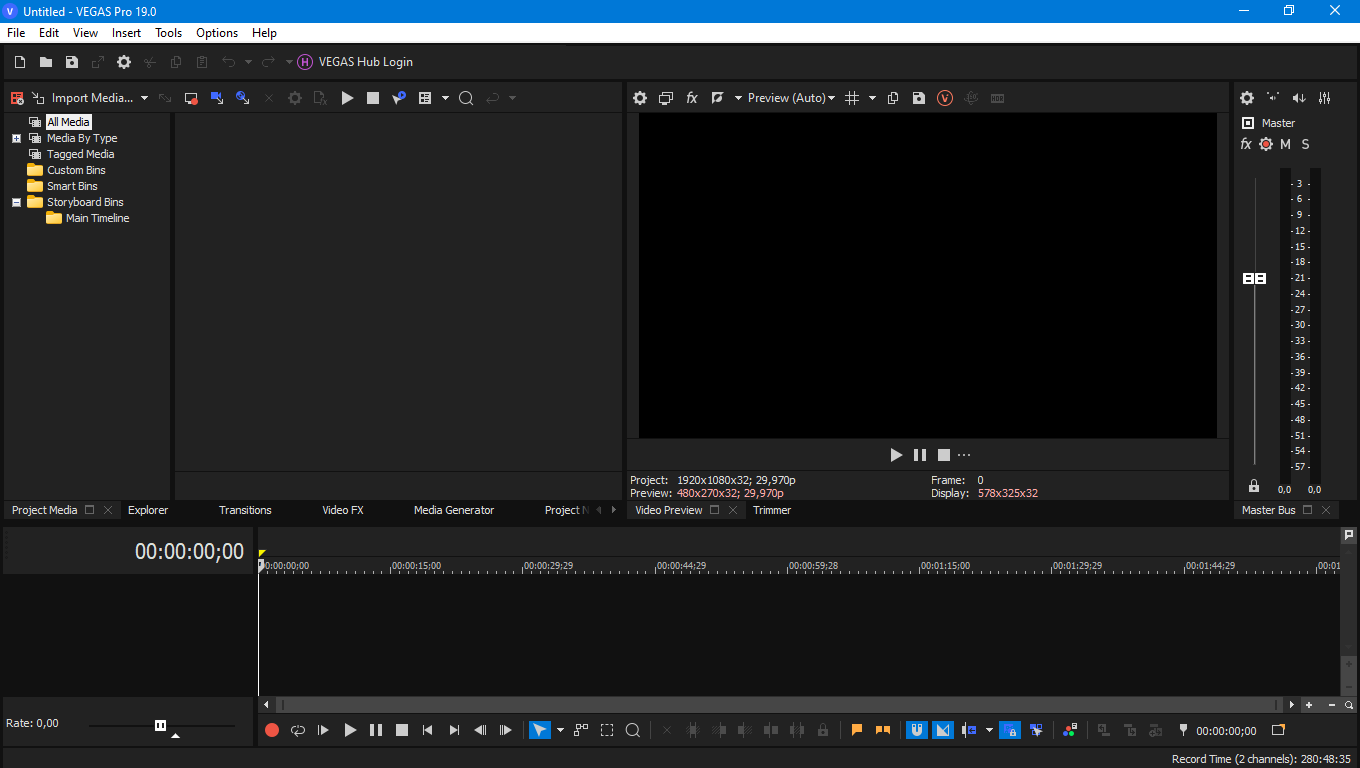Screen dimensions: 1360x768
Task: Open Master Bus audio properties gear
Action: click(x=1247, y=98)
